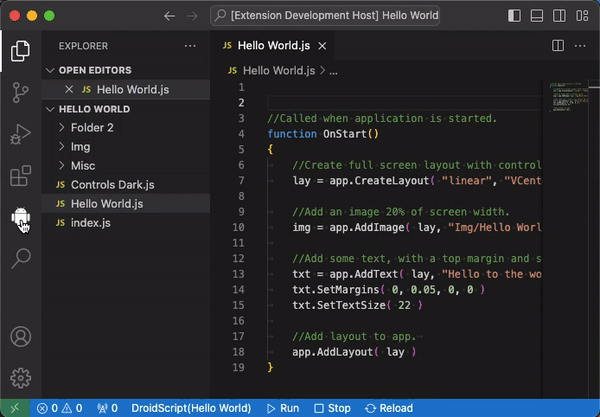Open the Run and Debug view
The height and width of the screenshot is (417, 600).
[x=20, y=134]
